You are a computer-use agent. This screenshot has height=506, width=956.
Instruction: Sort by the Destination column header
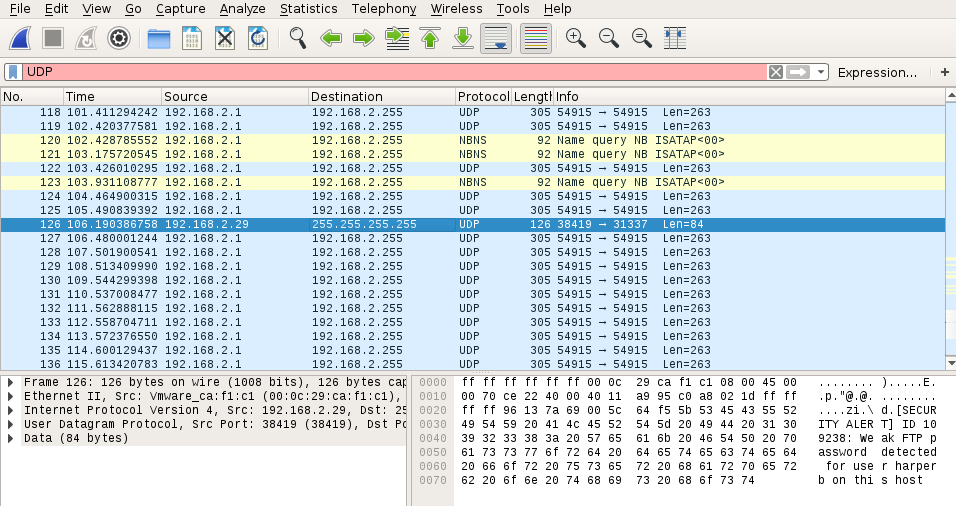pos(382,96)
